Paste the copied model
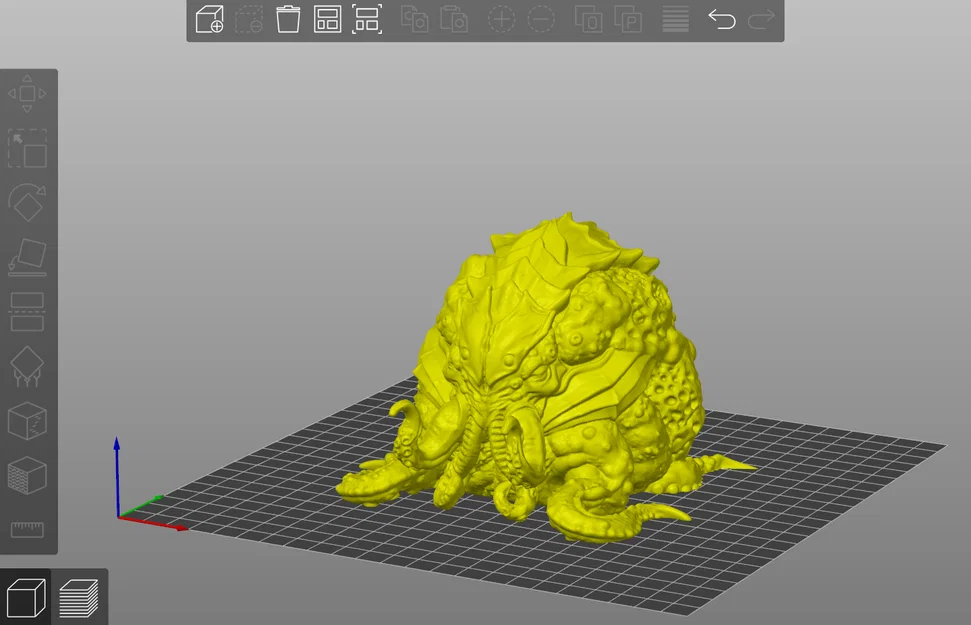The width and height of the screenshot is (971, 625). coord(455,19)
